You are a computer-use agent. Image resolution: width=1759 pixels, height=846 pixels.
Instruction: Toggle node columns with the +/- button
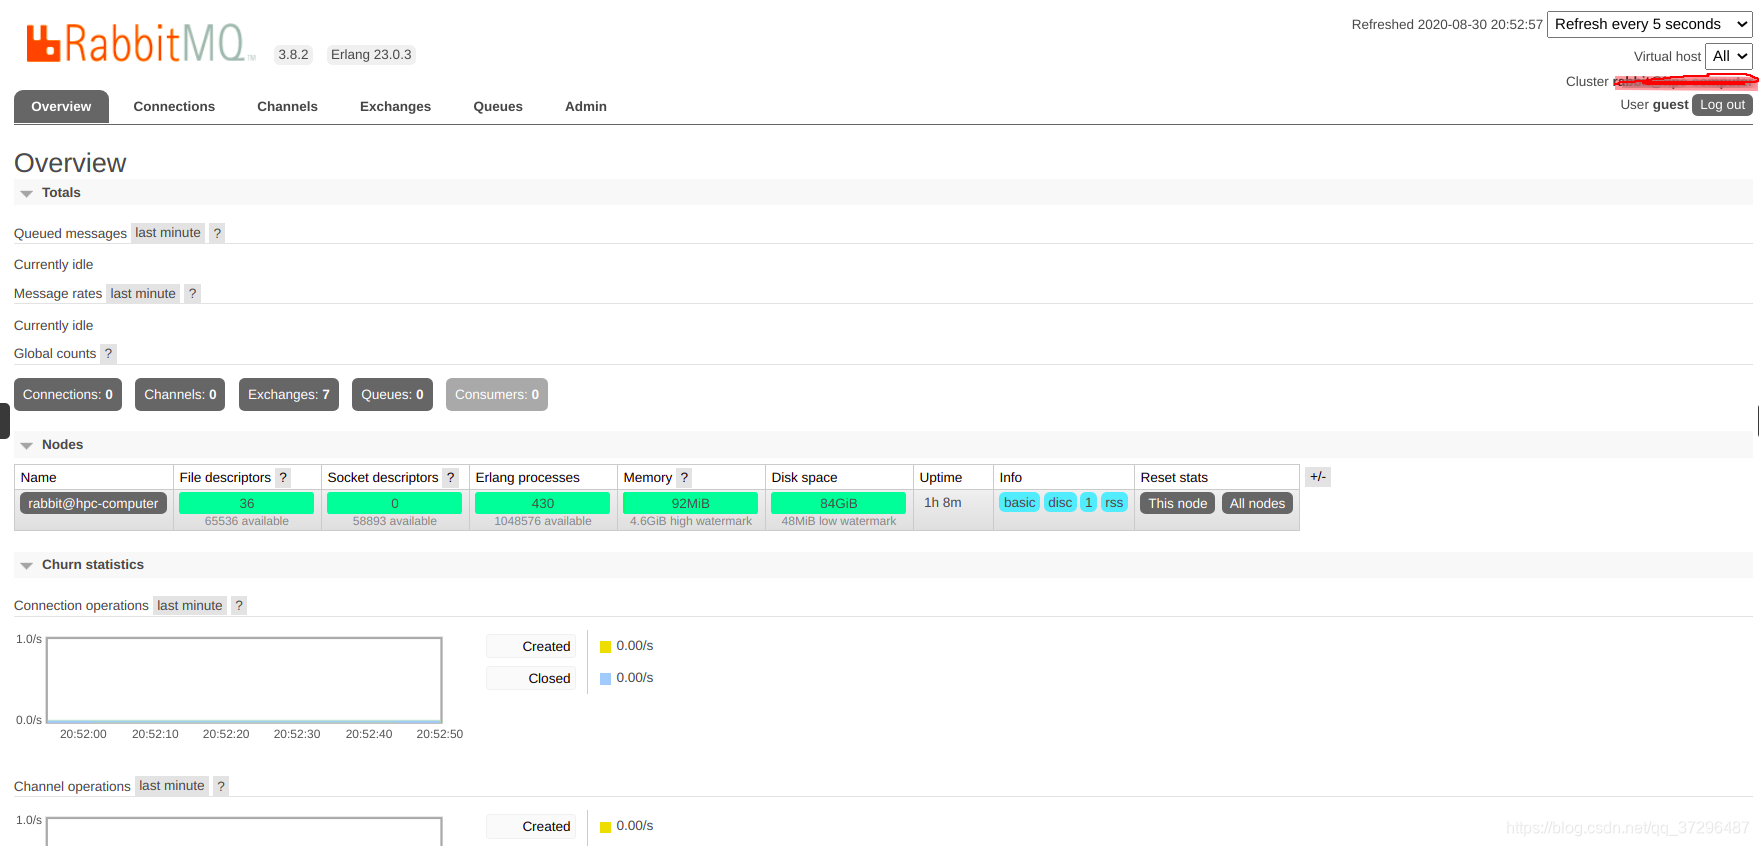coord(1318,477)
